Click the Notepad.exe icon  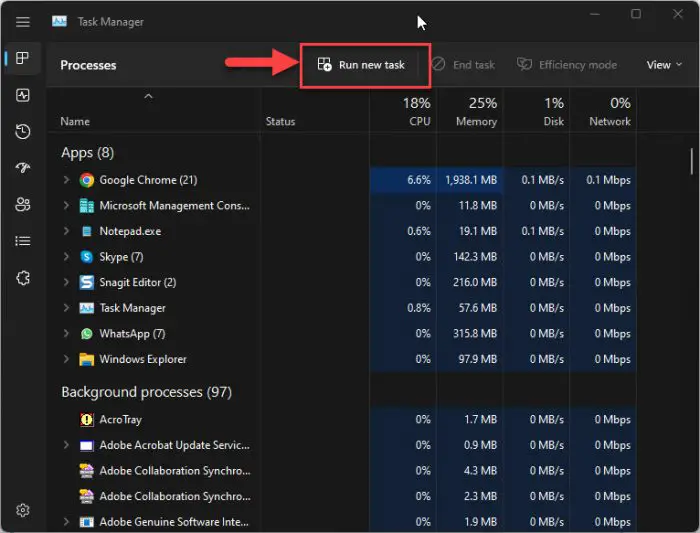click(87, 231)
